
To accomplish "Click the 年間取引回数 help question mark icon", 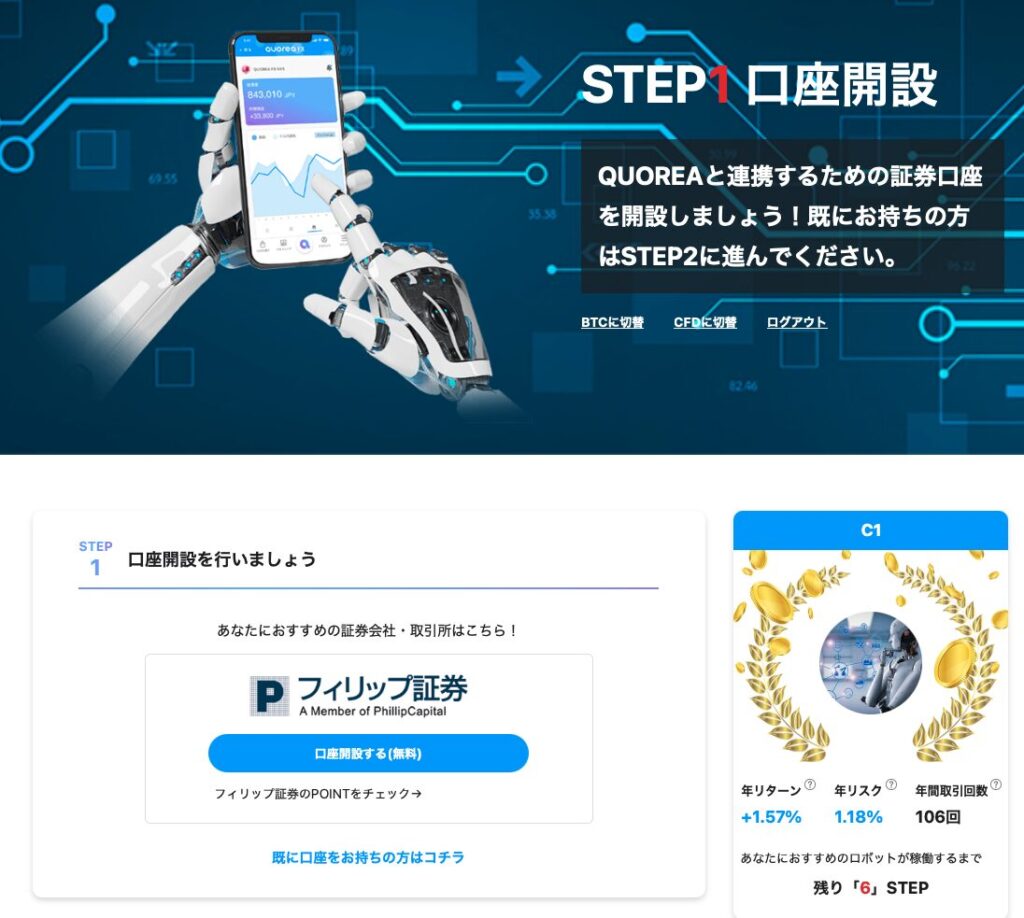I will pos(995,784).
